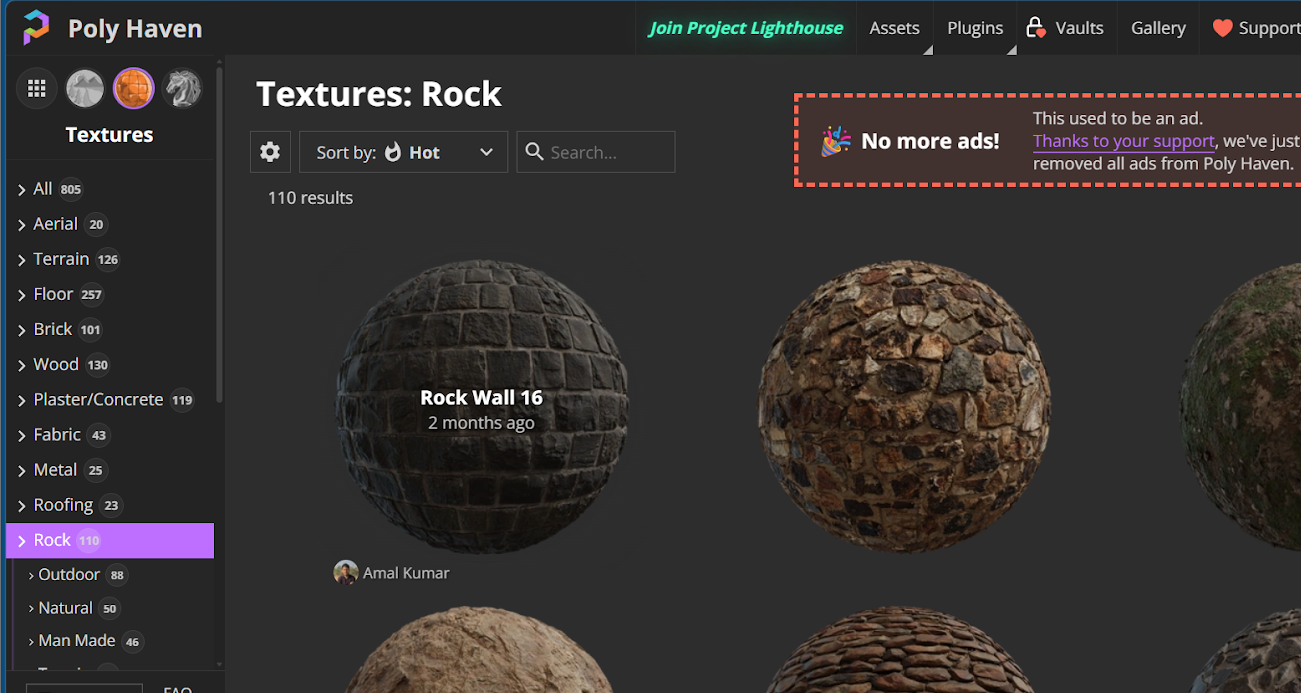Click the 805 count badge
The height and width of the screenshot is (693, 1301).
(x=70, y=190)
